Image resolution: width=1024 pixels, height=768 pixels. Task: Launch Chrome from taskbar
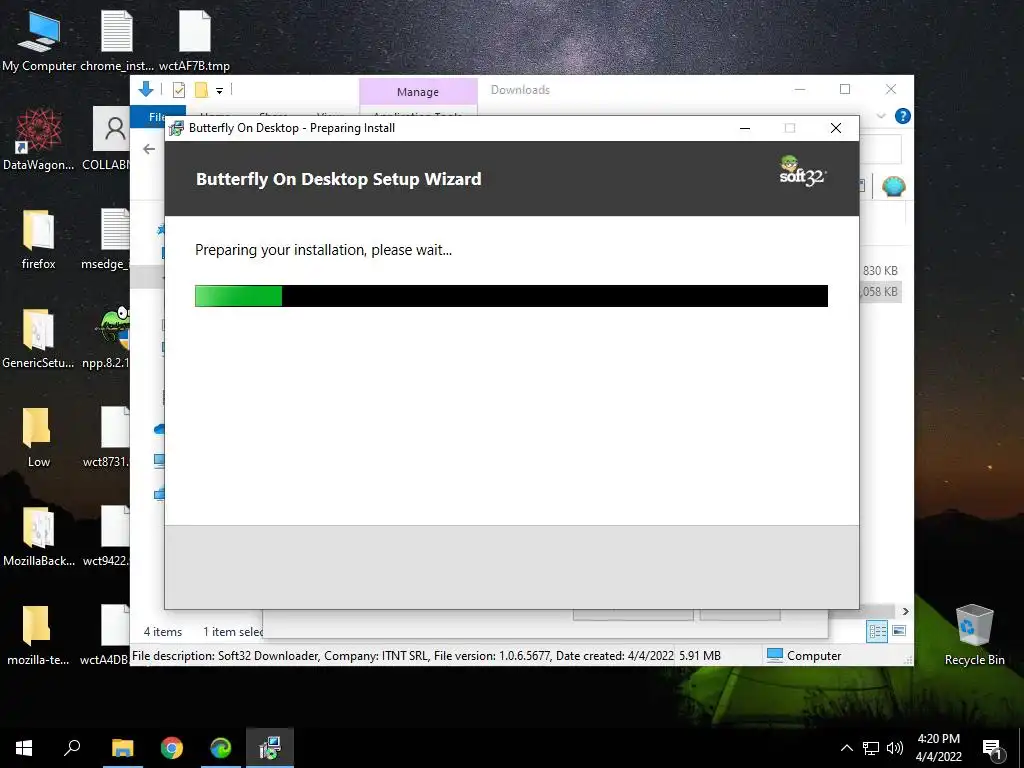172,748
